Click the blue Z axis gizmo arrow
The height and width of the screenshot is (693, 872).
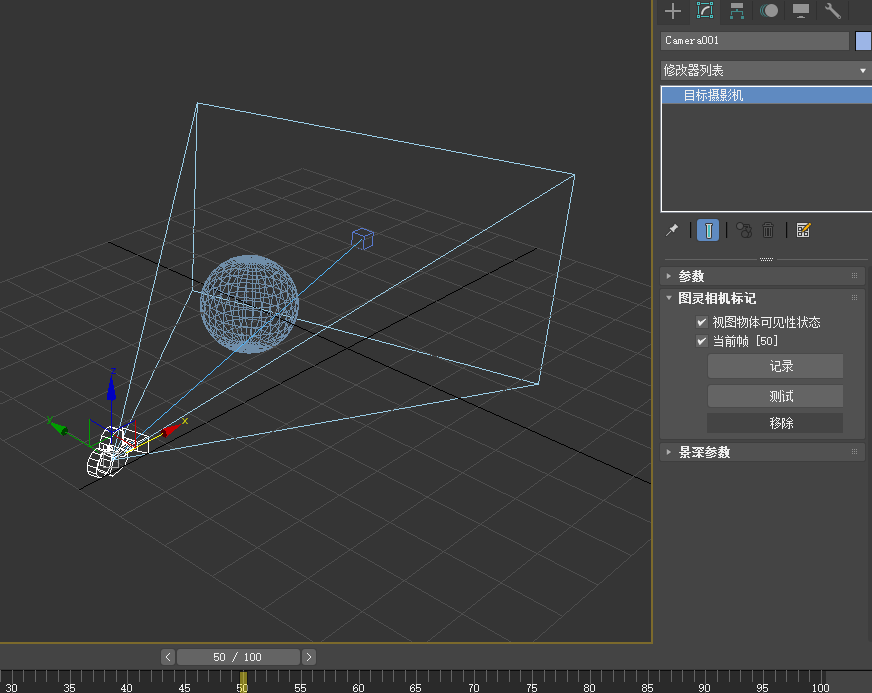111,386
